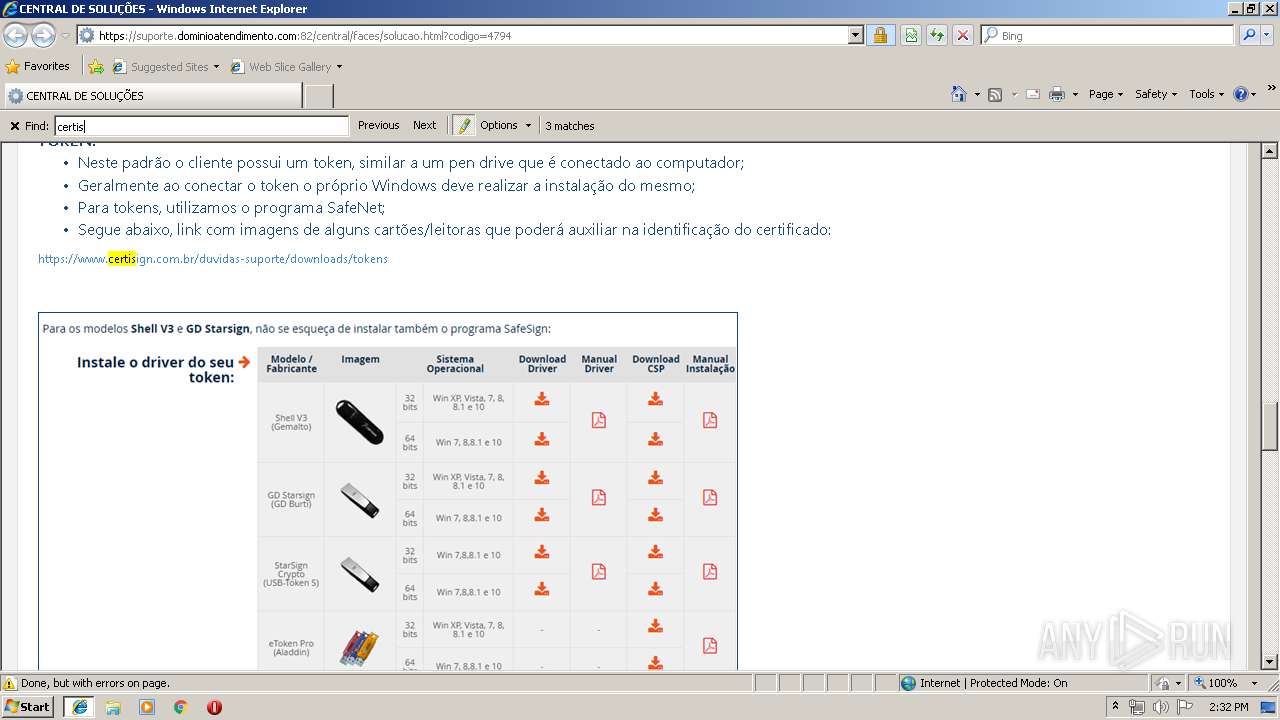The height and width of the screenshot is (720, 1280).
Task: Refresh the page with the refresh icon
Action: (x=937, y=35)
